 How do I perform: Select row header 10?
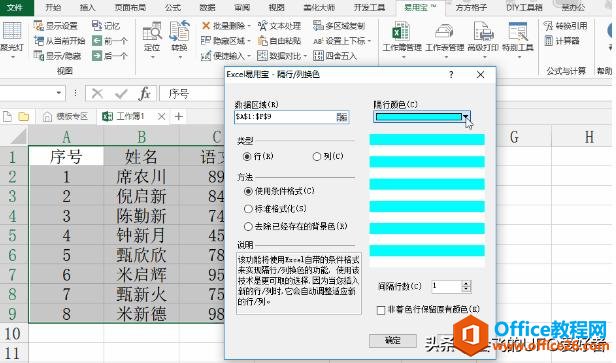coord(13,334)
